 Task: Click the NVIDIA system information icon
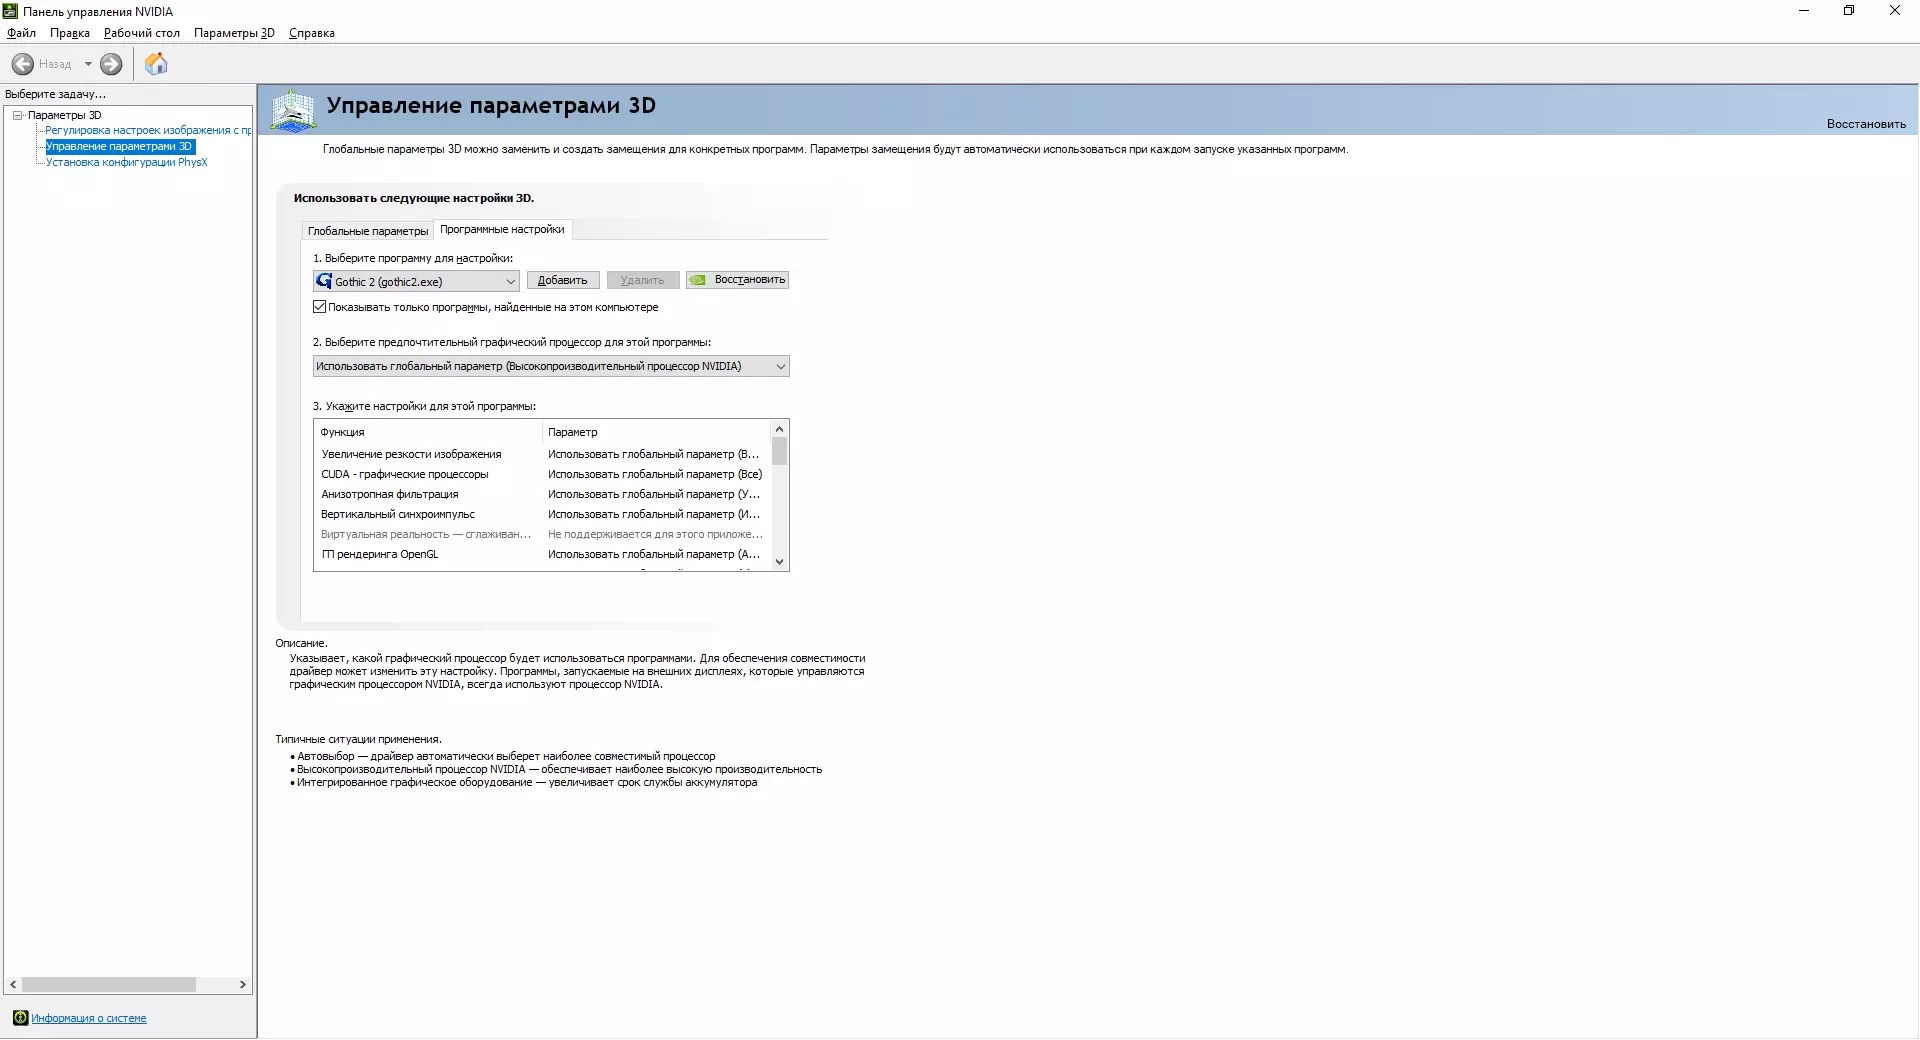click(x=20, y=1018)
